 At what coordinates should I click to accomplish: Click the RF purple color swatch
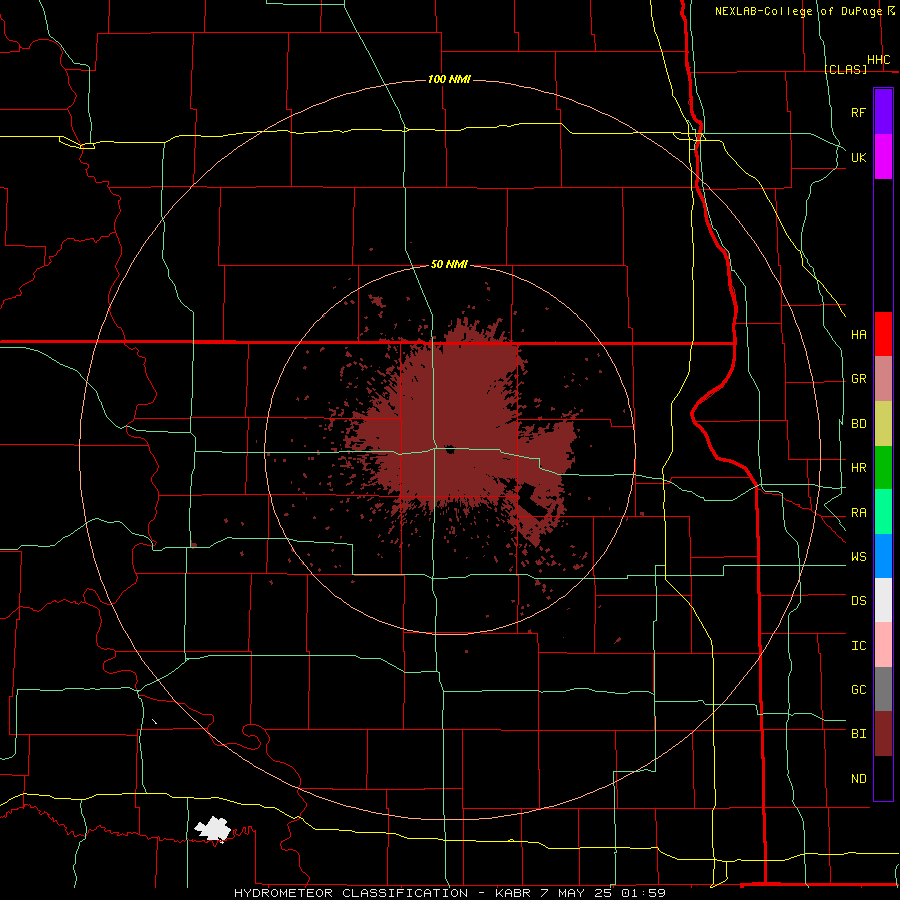883,112
